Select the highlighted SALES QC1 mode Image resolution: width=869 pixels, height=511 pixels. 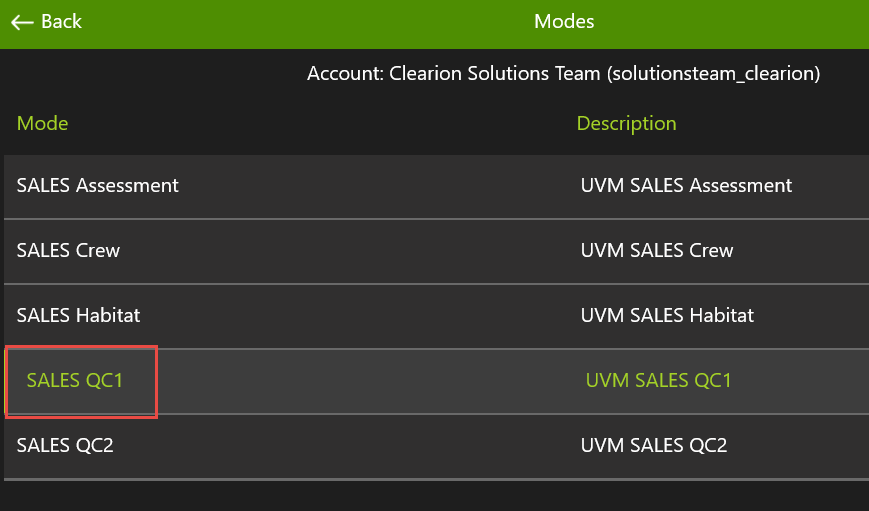click(x=75, y=381)
